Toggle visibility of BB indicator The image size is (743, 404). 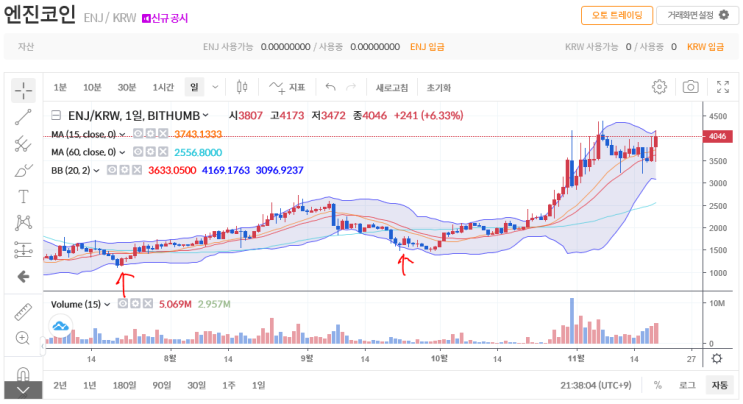112,170
